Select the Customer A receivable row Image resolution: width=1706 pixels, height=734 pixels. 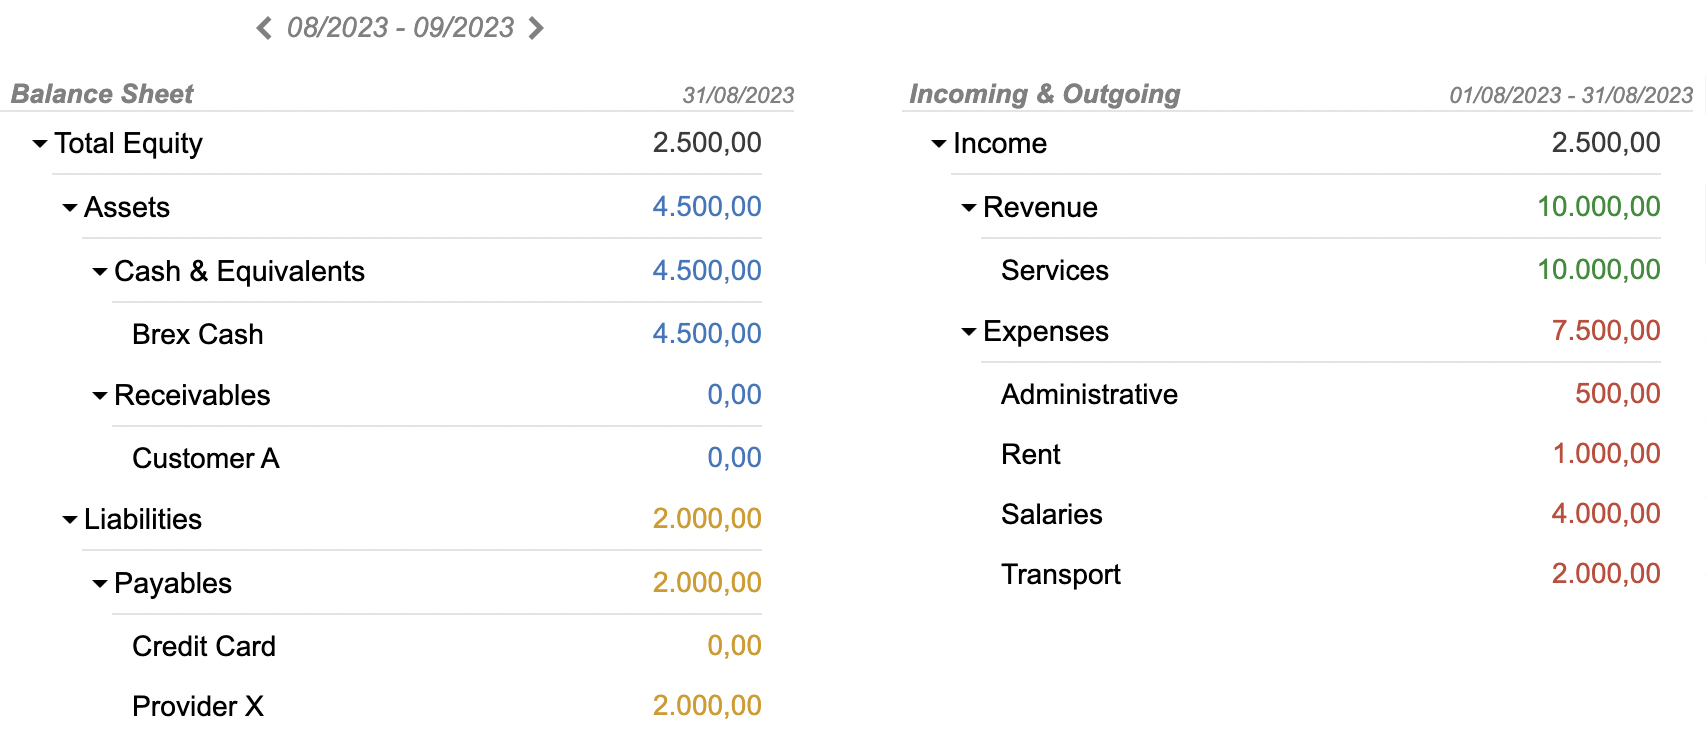(205, 458)
